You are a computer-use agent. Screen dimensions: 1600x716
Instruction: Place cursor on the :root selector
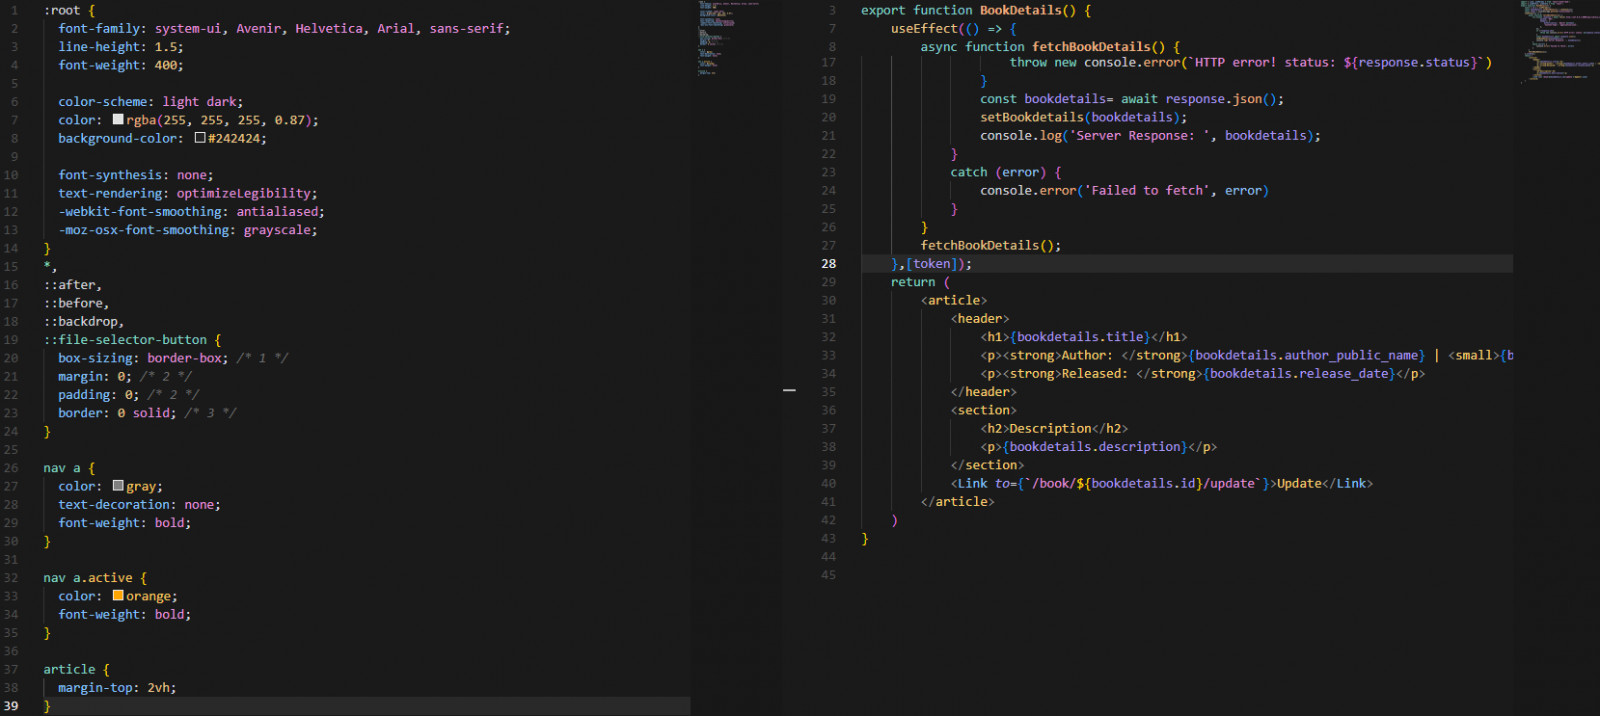(x=62, y=10)
